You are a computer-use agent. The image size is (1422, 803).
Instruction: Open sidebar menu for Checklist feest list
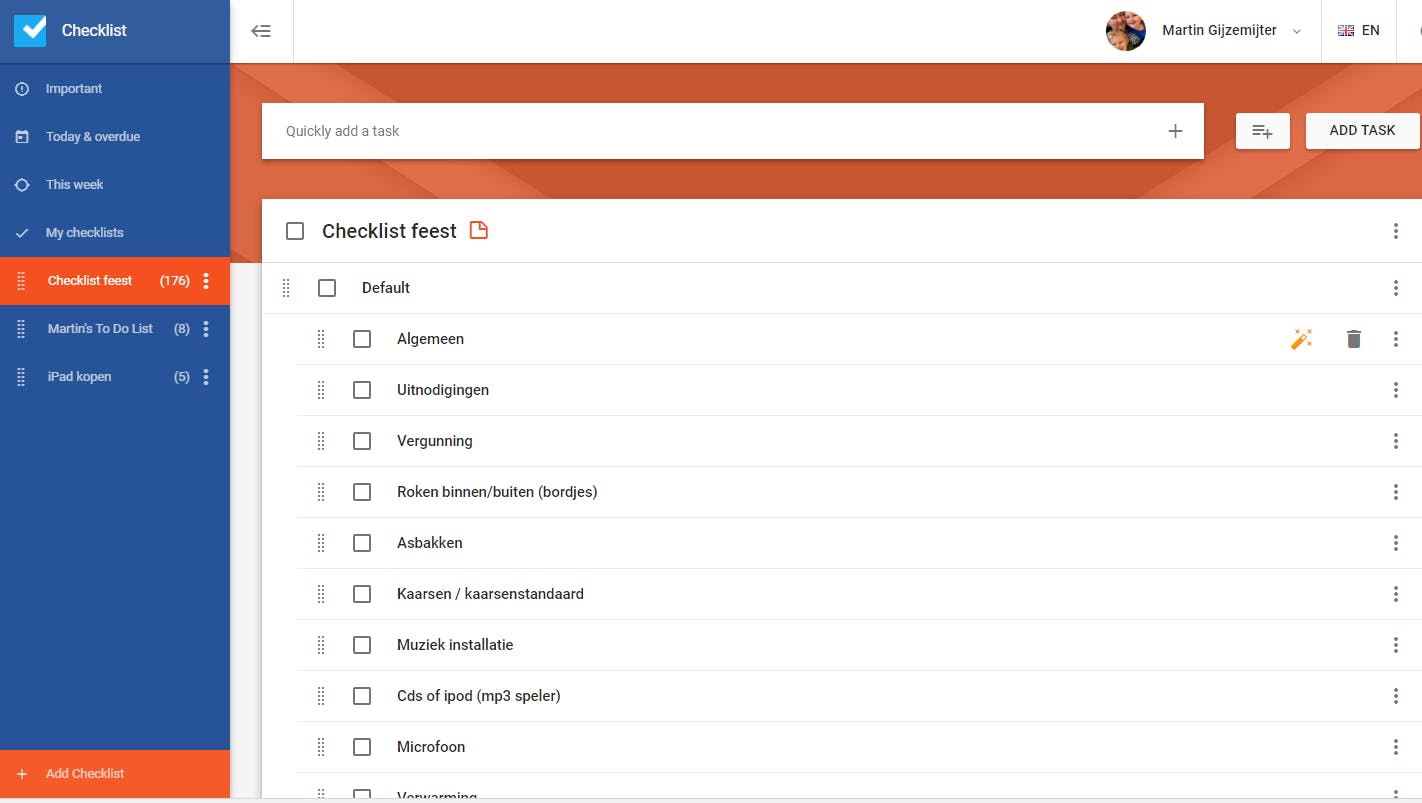206,281
